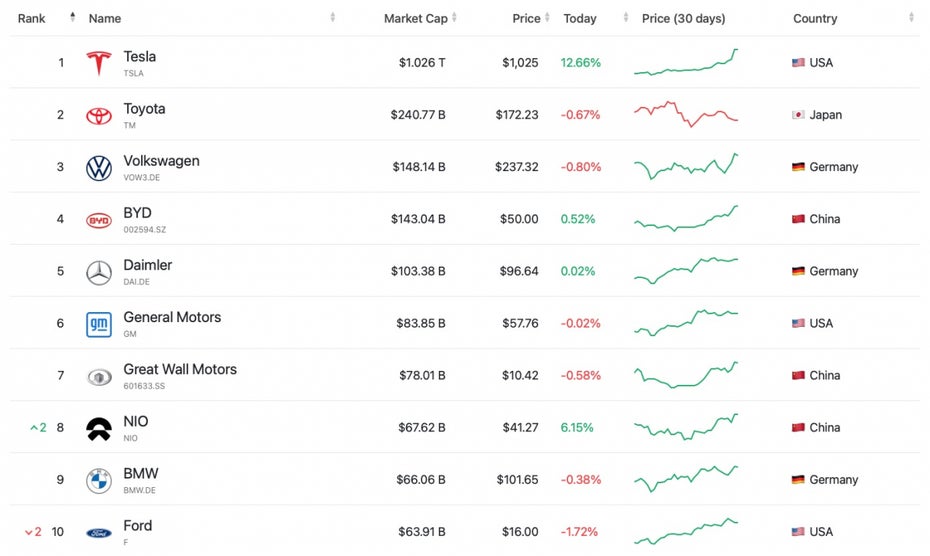Click the Japan flag in Toyota row
930x556 pixels.
pos(798,115)
